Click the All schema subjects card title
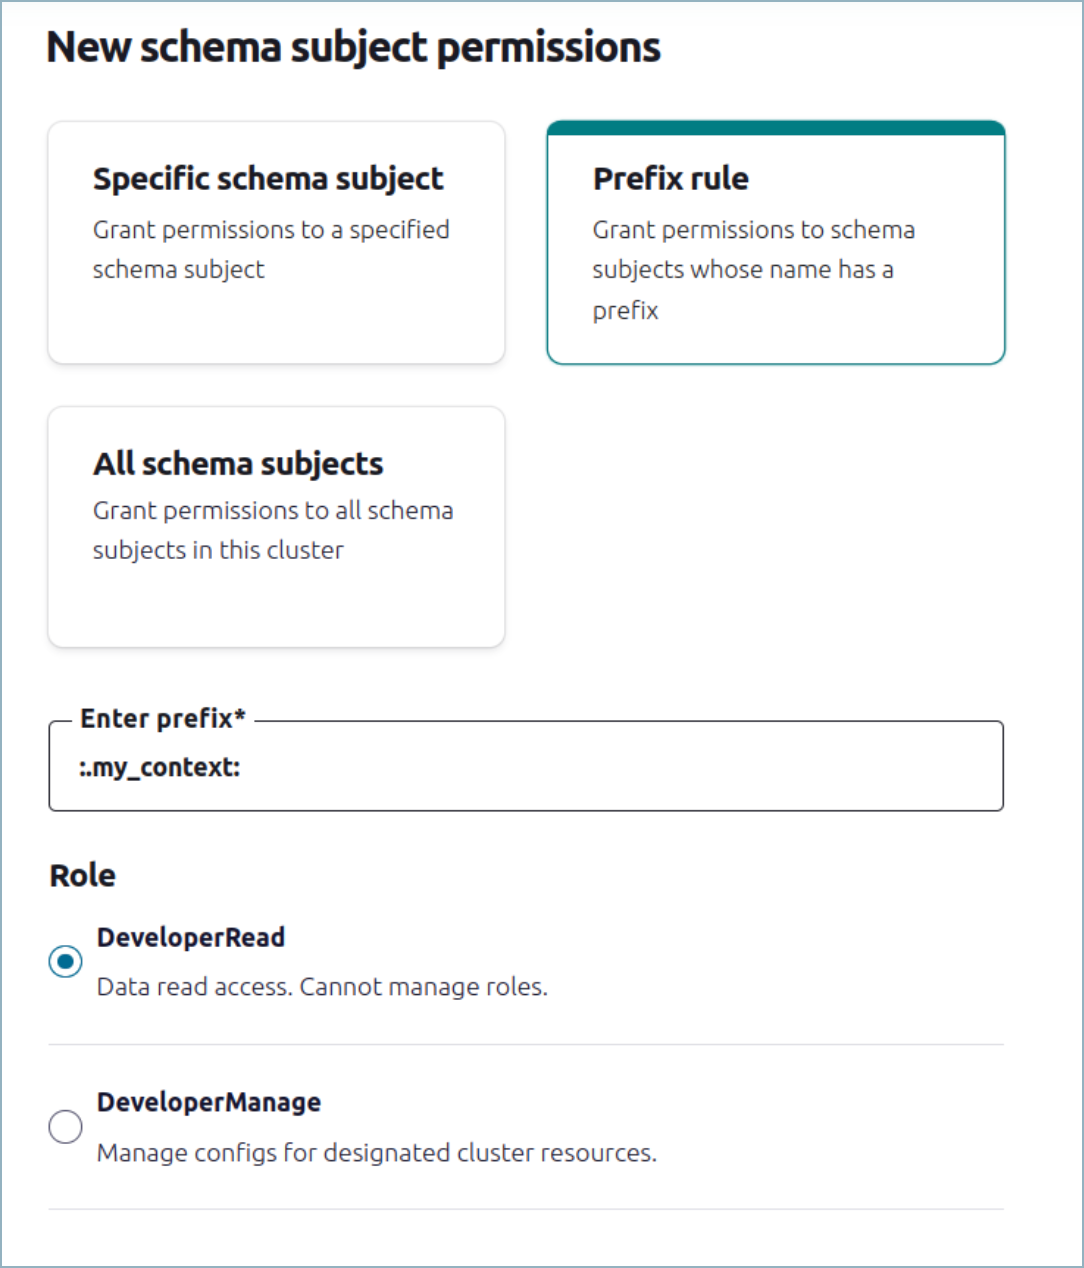1084x1268 pixels. coord(238,463)
